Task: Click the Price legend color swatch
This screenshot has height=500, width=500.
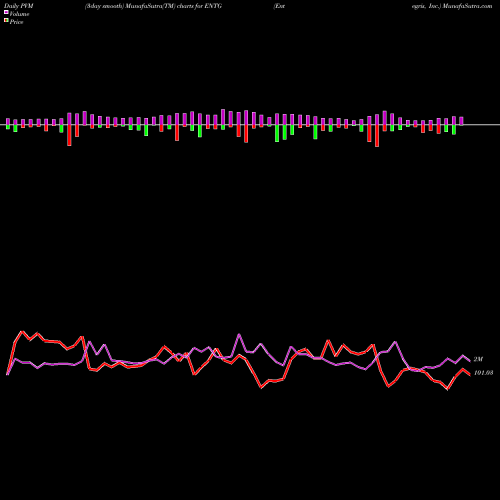Action: point(6,21)
